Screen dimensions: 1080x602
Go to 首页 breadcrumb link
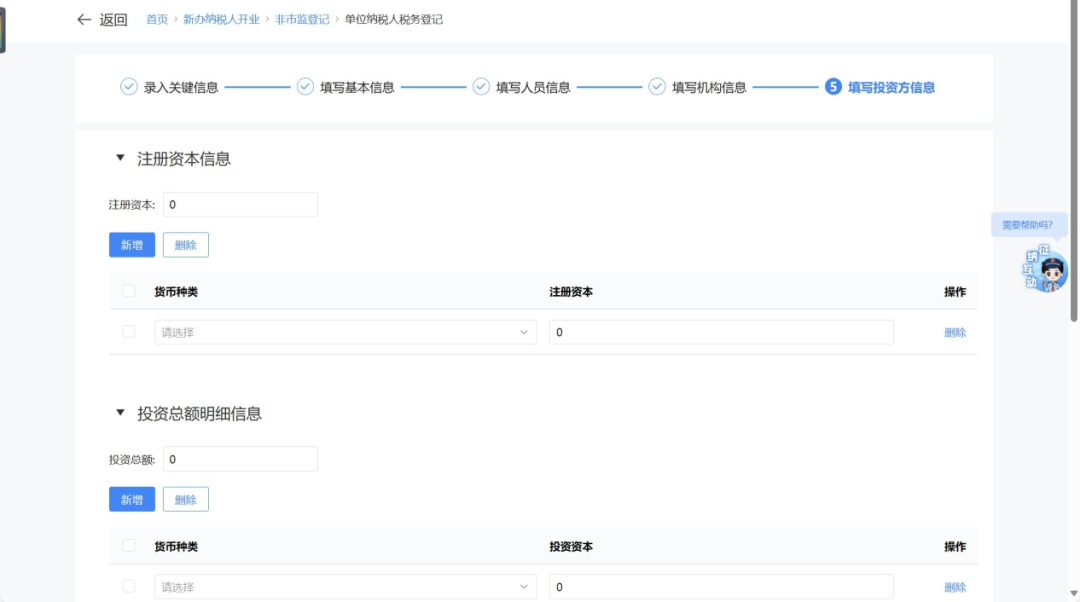157,19
